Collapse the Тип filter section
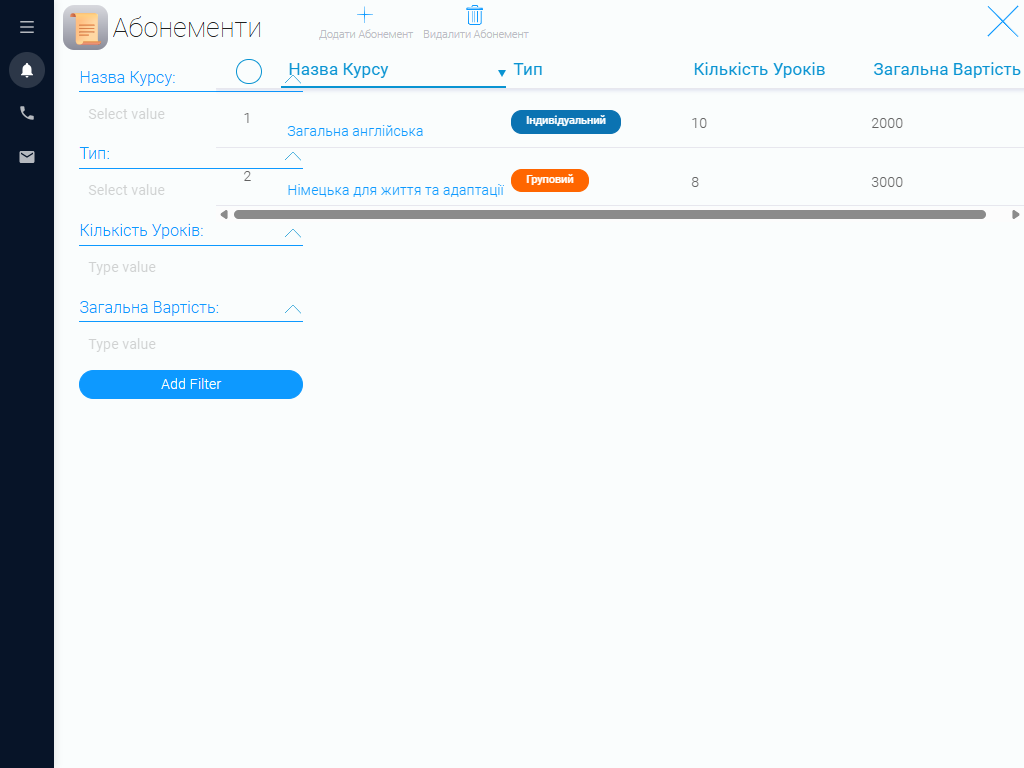 click(x=293, y=156)
